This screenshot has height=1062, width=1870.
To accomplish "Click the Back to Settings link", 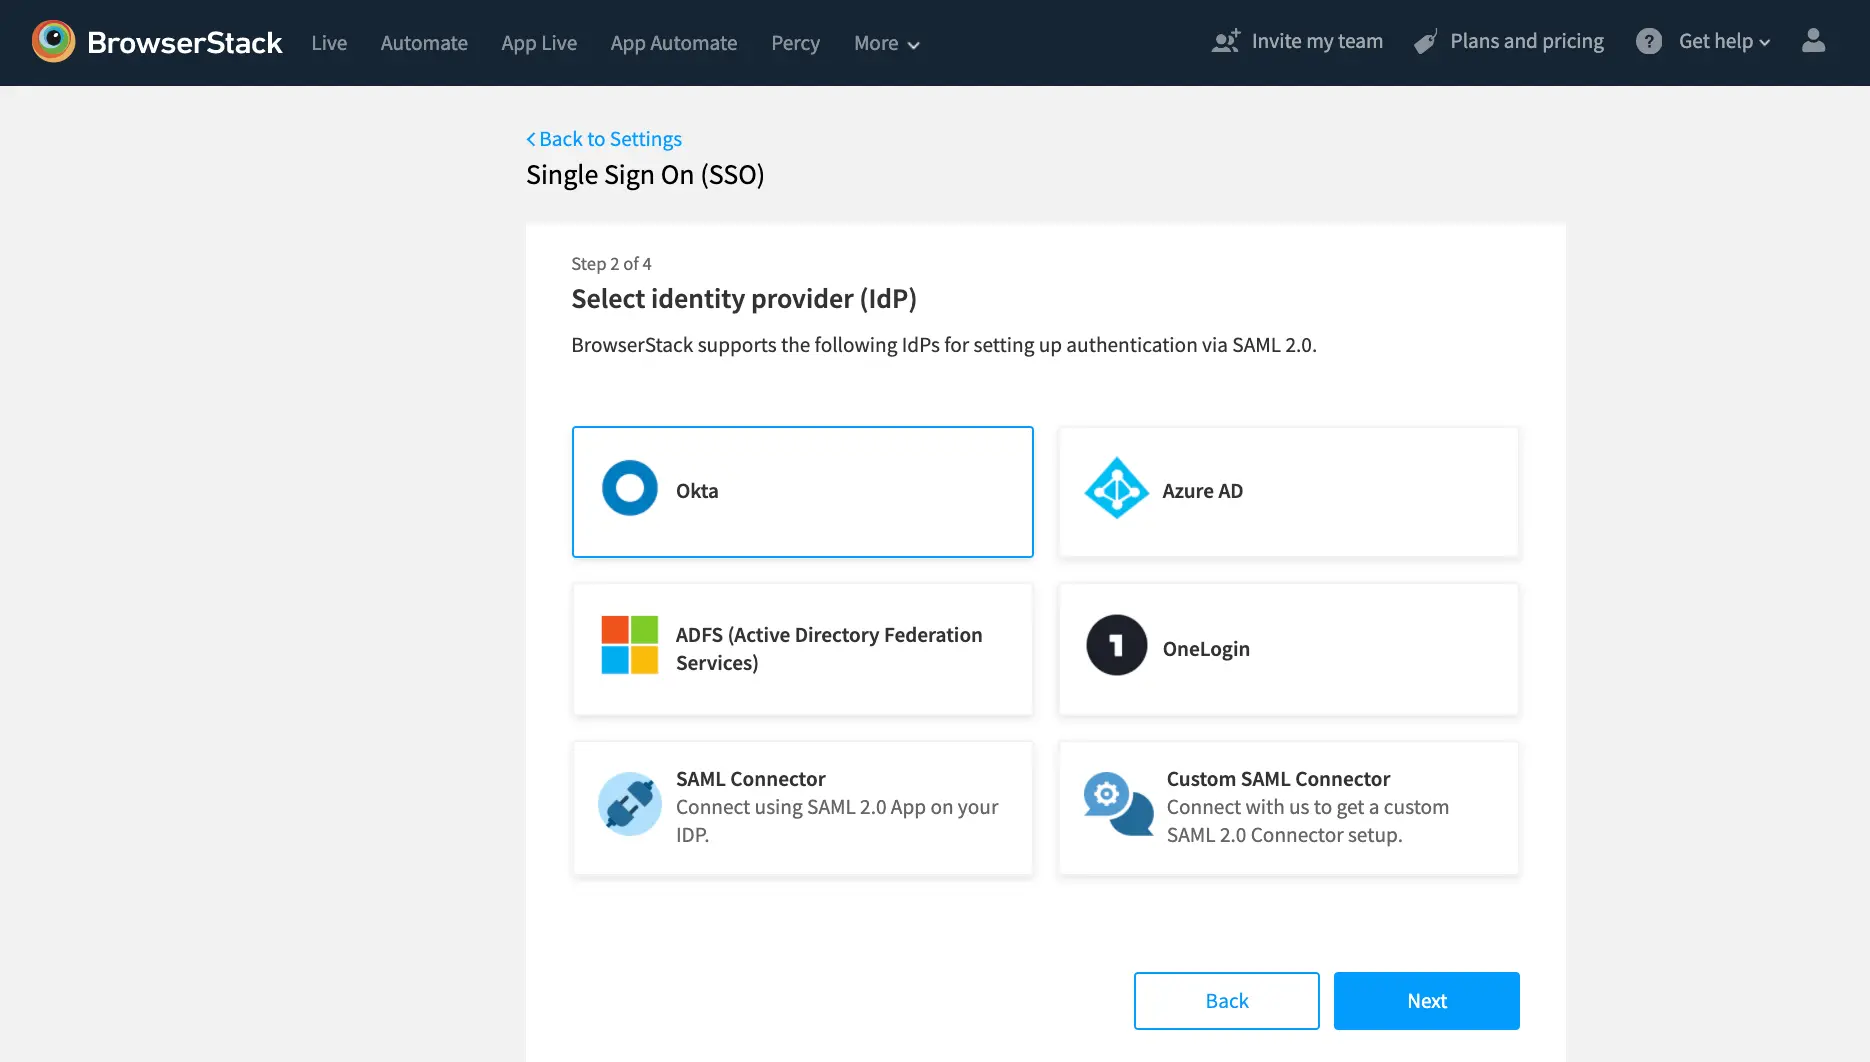I will 604,139.
